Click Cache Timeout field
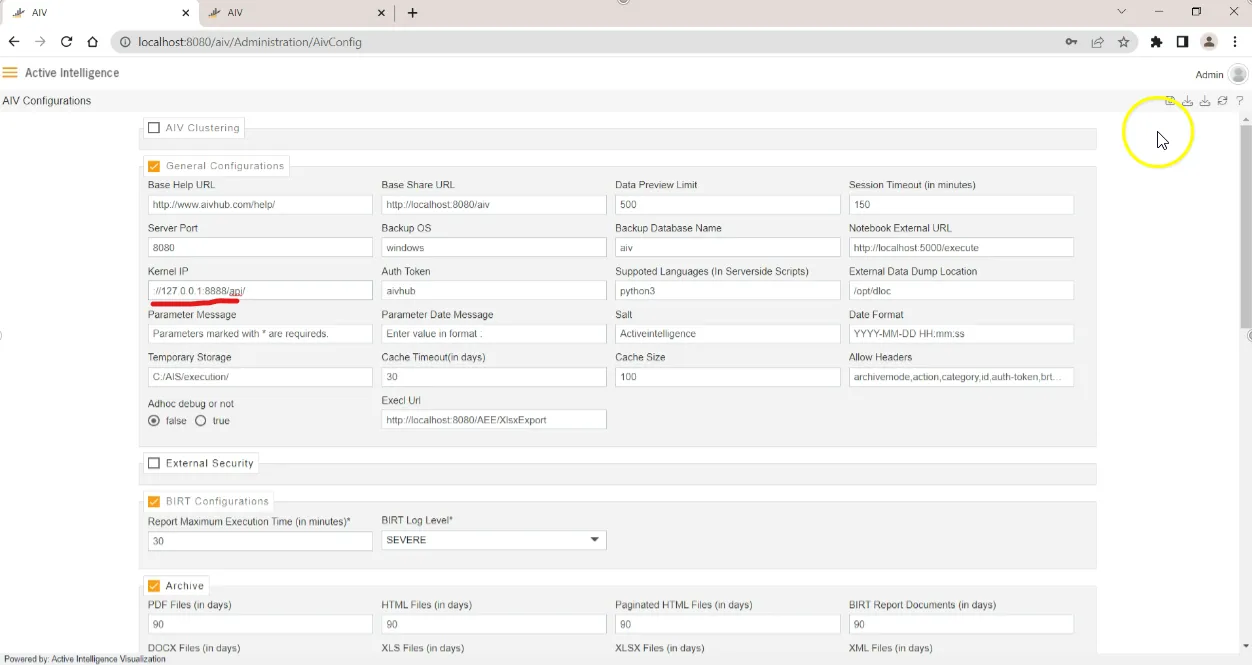1252x665 pixels. [494, 377]
